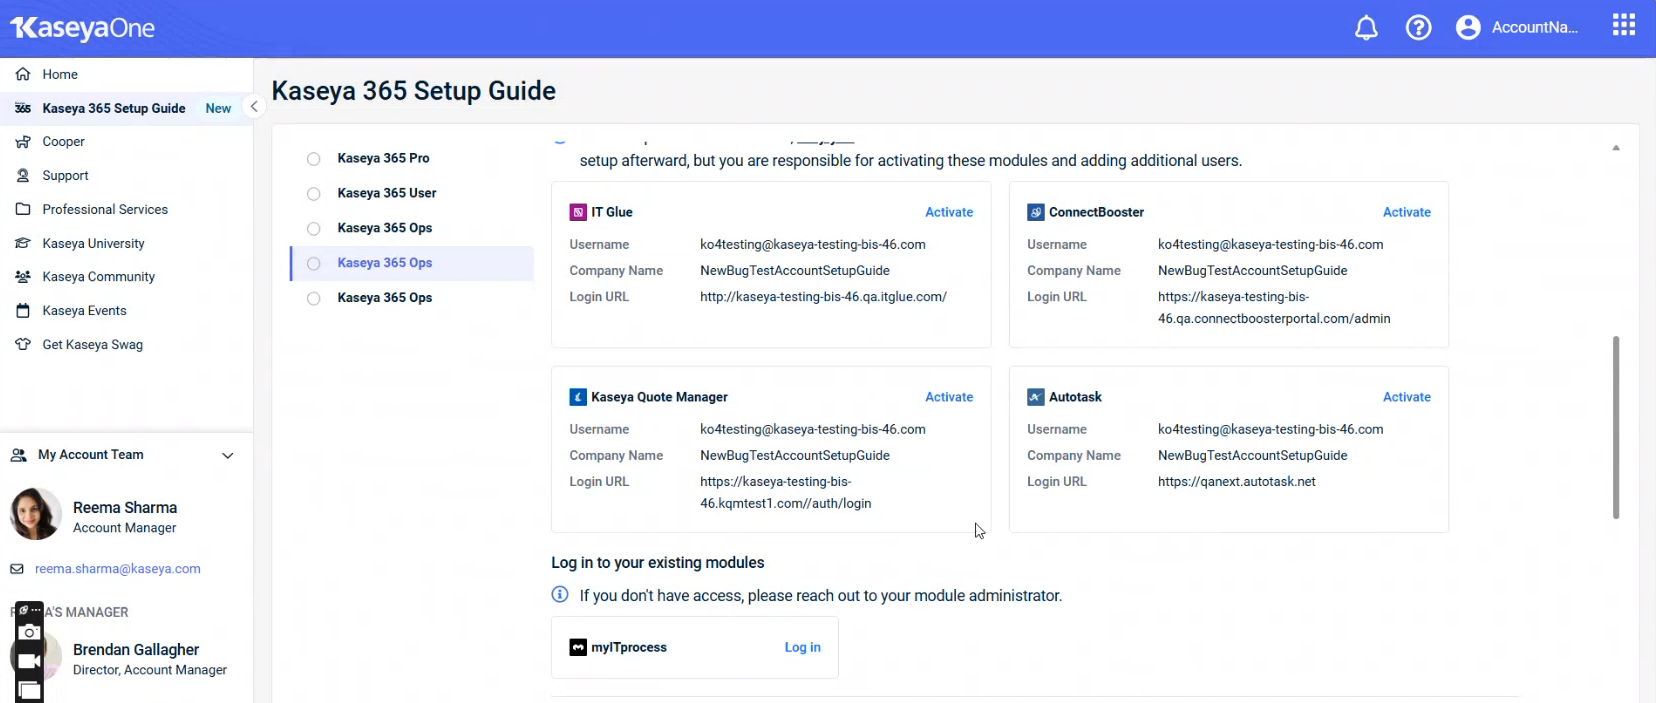
Task: Click the Kaseya Quote Manager login URL text
Action: 786,493
